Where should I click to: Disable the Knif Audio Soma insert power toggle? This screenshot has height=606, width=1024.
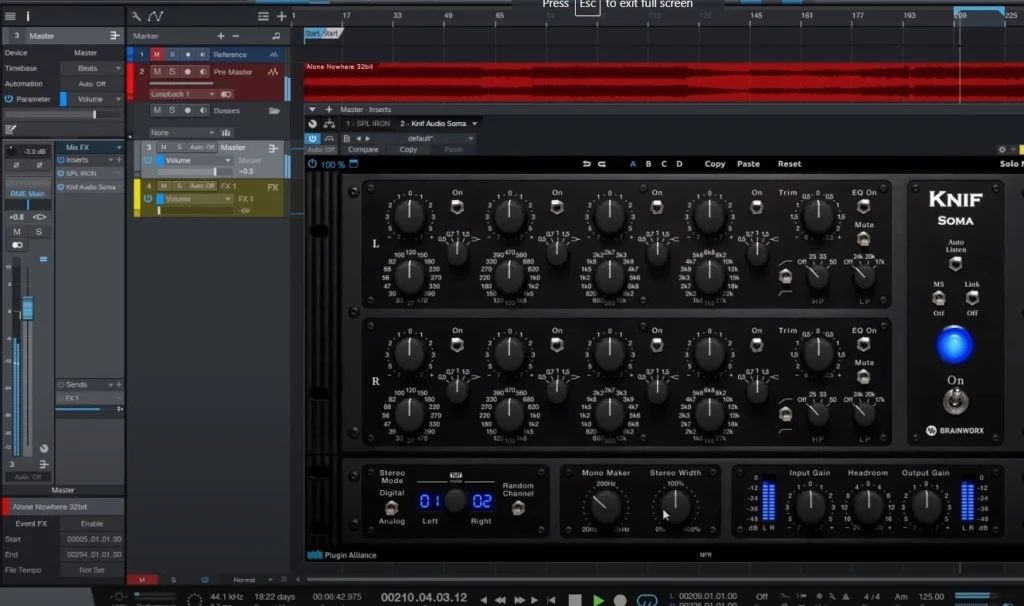[x=314, y=138]
